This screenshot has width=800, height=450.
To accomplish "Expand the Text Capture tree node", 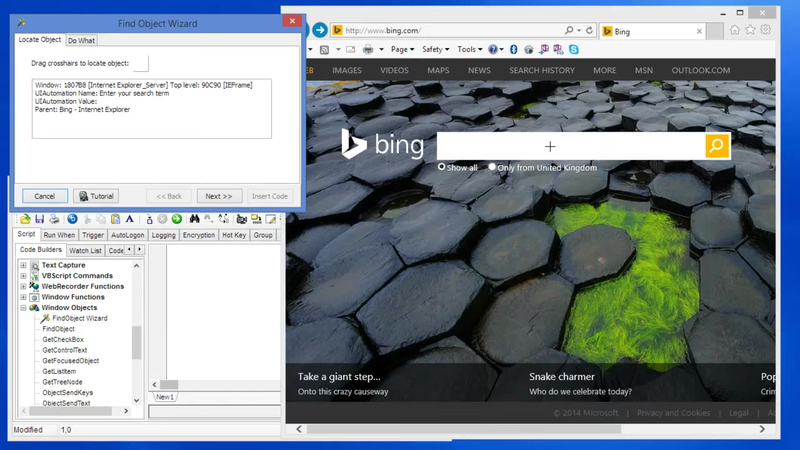I will pos(23,265).
